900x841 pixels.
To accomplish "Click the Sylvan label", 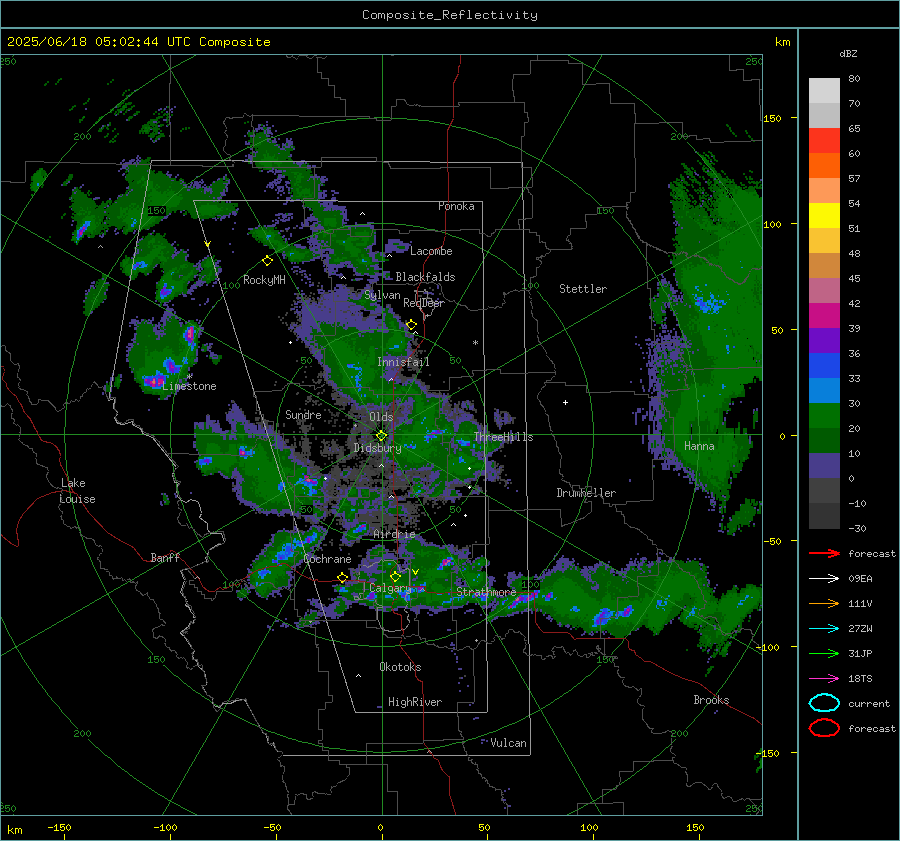I will click(382, 295).
